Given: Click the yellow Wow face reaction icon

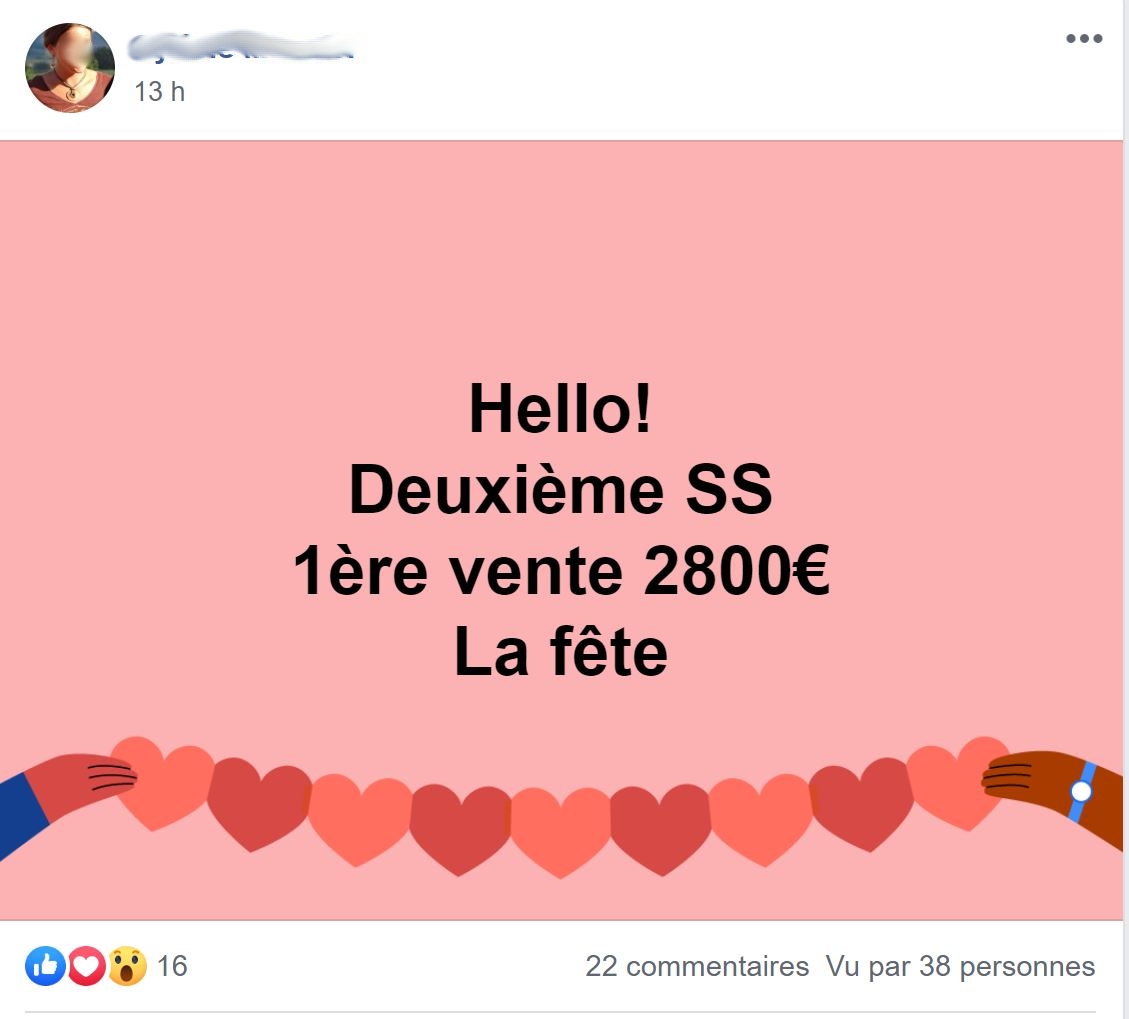Looking at the screenshot, I should [x=127, y=965].
